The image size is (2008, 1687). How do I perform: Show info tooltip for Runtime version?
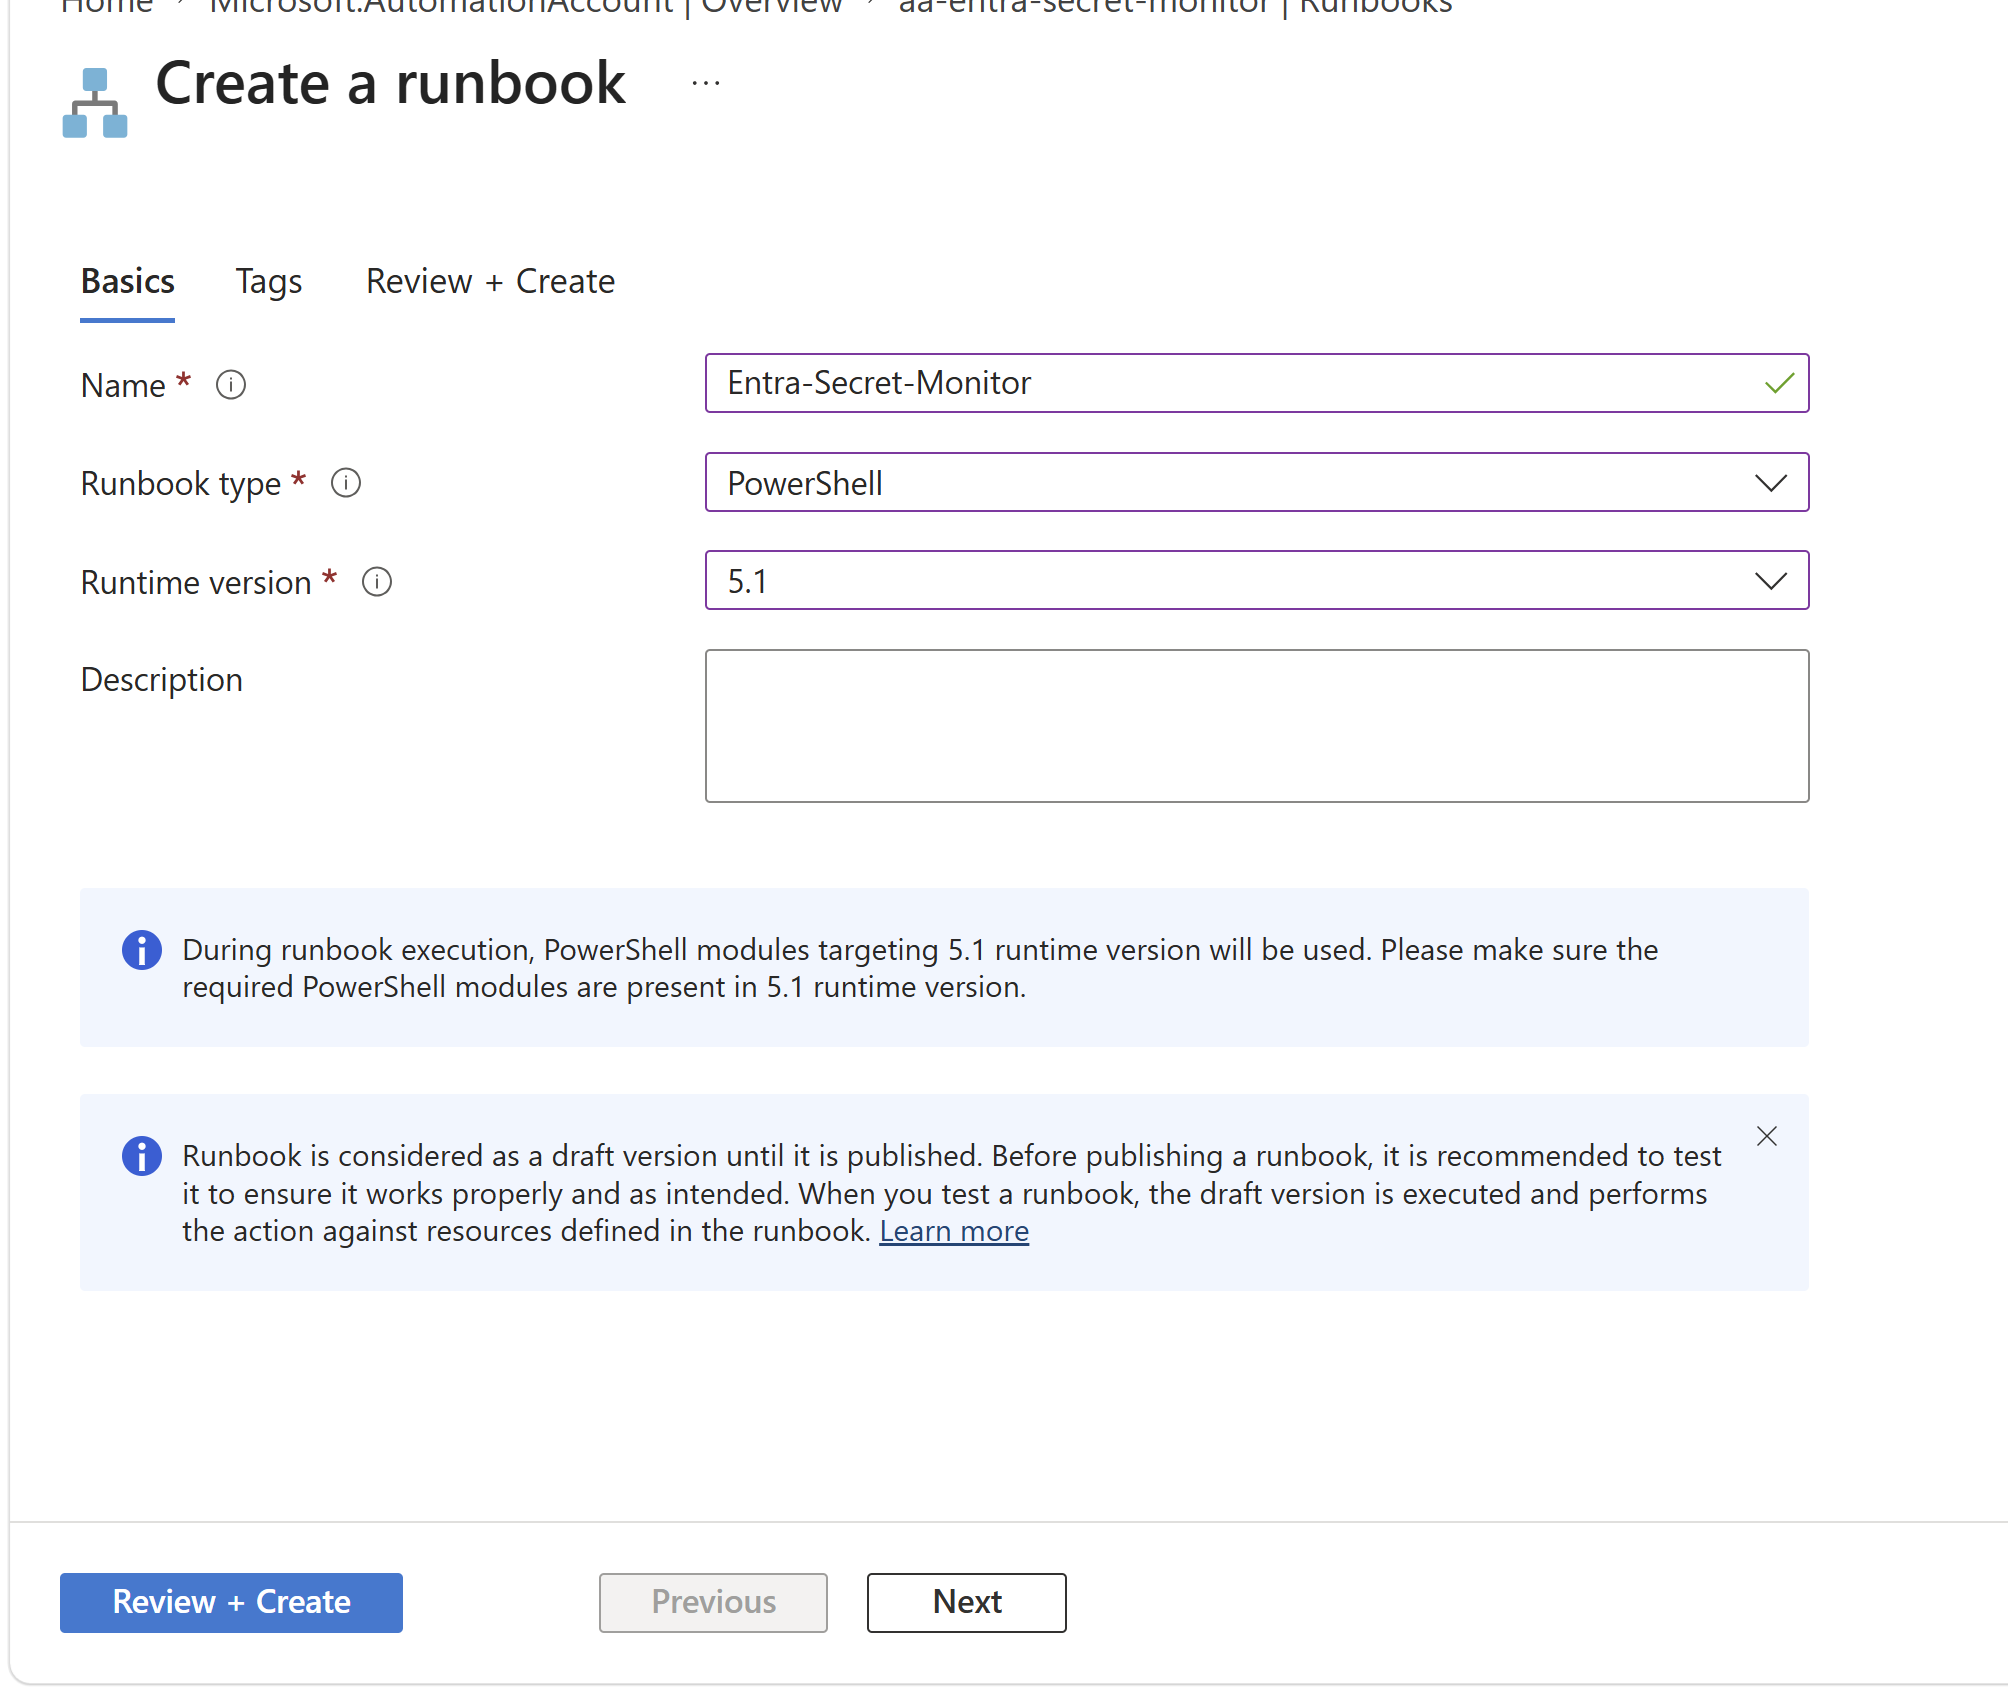click(x=377, y=582)
